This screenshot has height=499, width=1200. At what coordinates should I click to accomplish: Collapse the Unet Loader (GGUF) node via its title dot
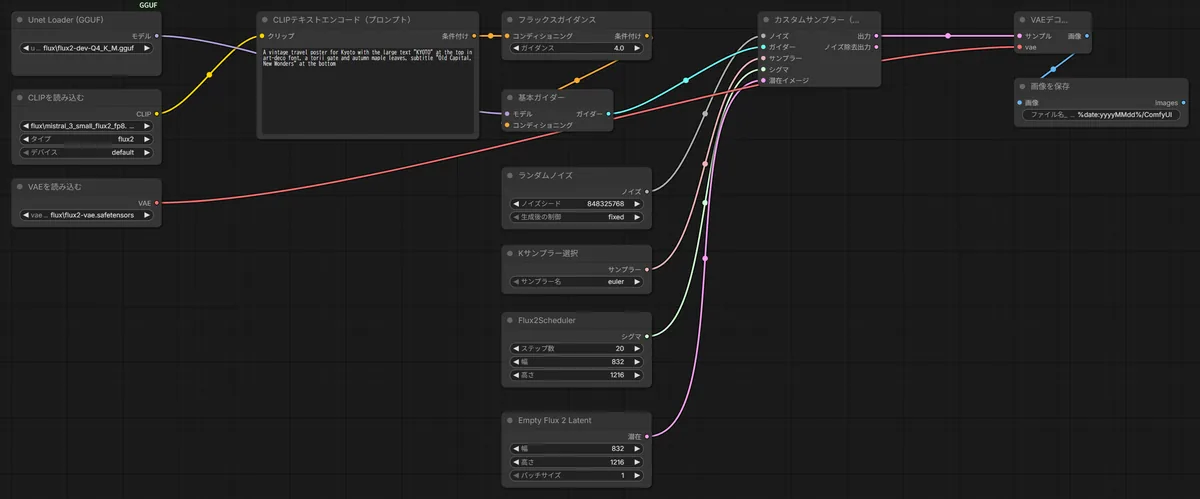(x=22, y=19)
